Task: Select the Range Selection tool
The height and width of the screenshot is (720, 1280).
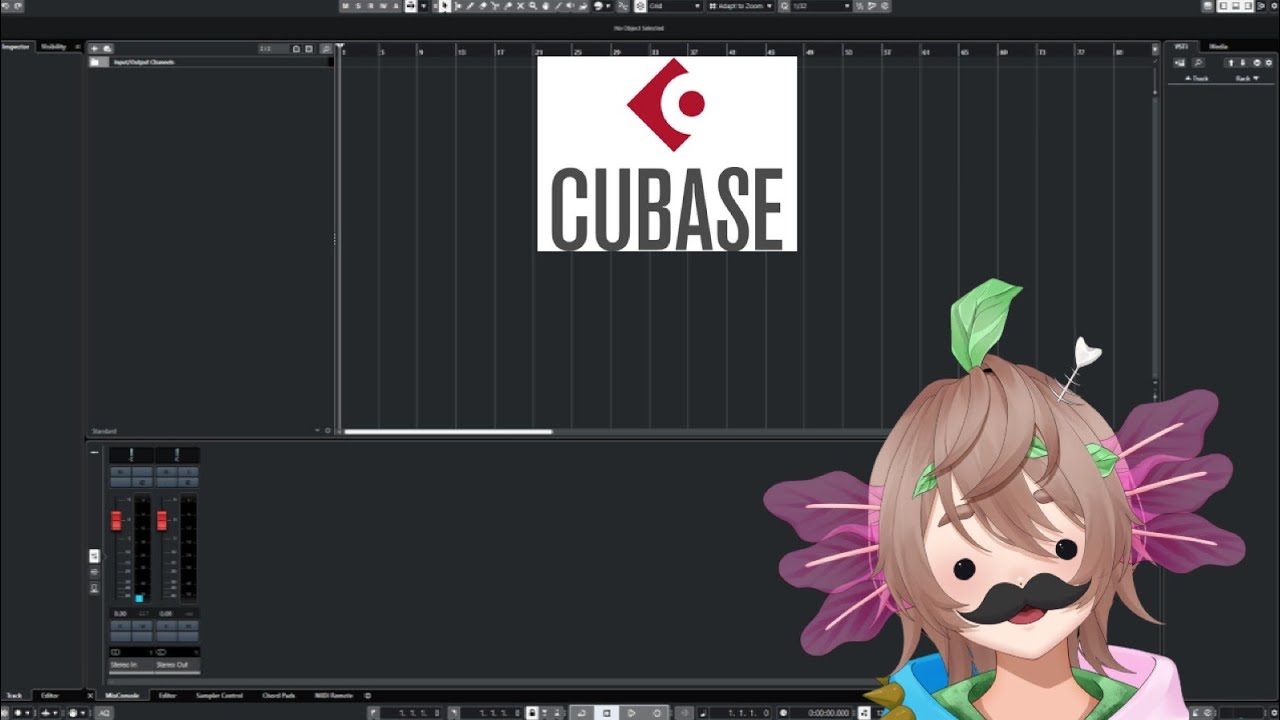Action: [x=457, y=6]
